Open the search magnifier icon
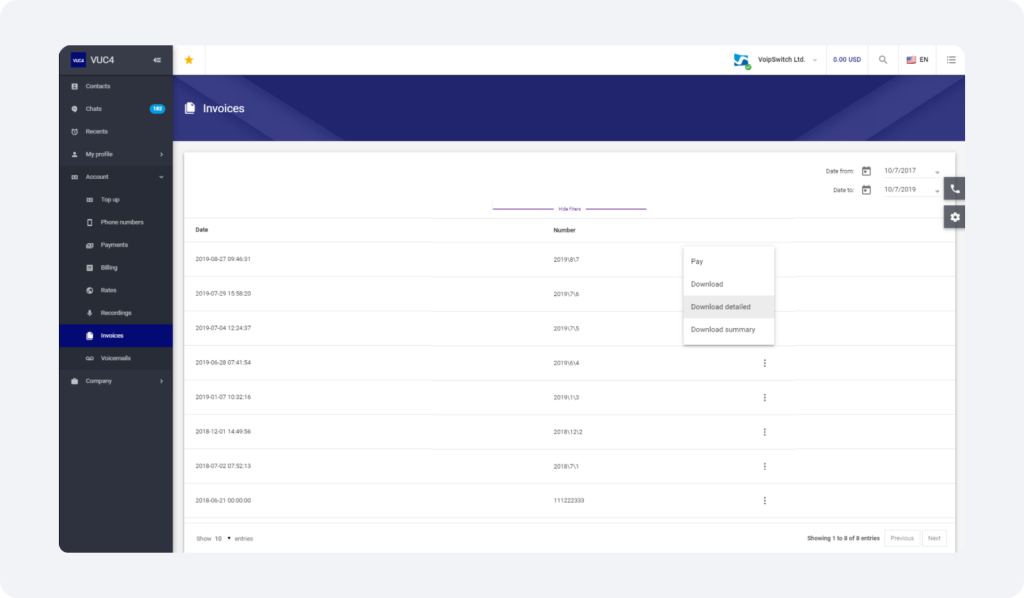The image size is (1024, 598). [x=883, y=59]
